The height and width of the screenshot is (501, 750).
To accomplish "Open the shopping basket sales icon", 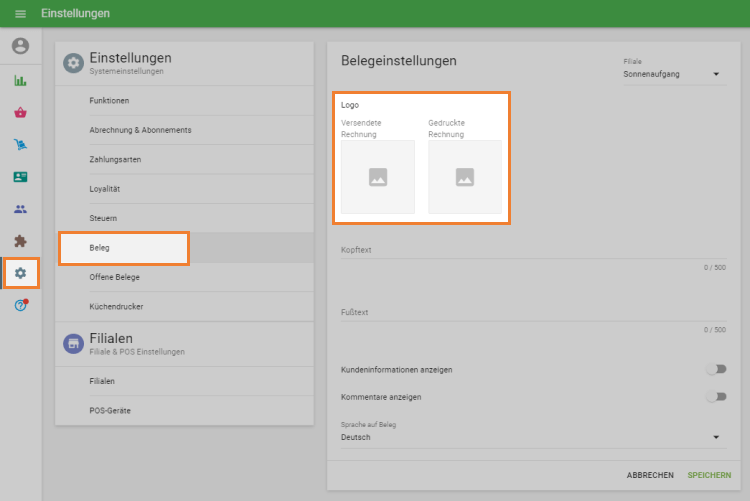I will 20,113.
